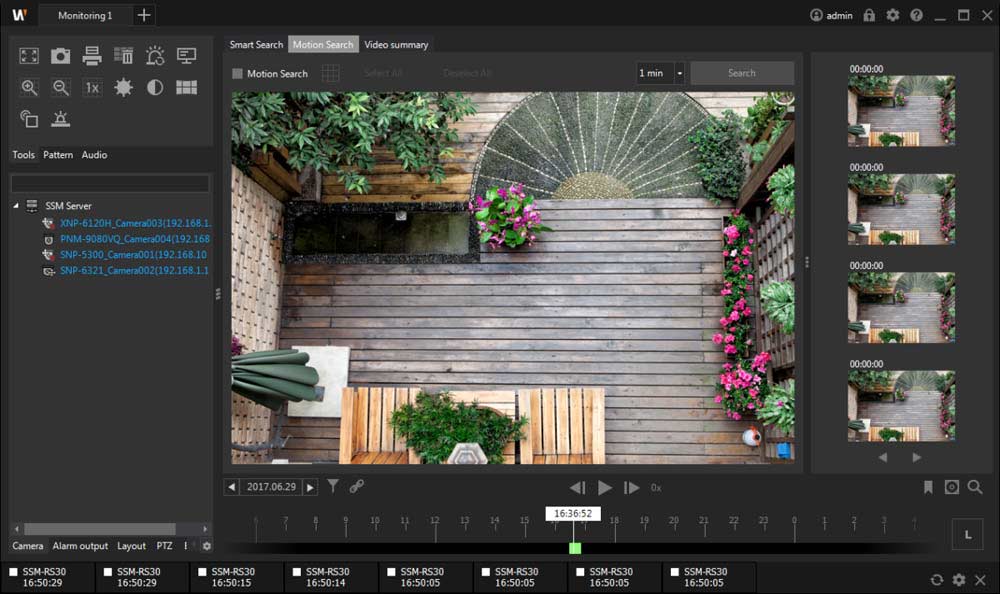This screenshot has width=1000, height=594.
Task: Collapse the SSM Server tree node
Action: pyautogui.click(x=16, y=206)
